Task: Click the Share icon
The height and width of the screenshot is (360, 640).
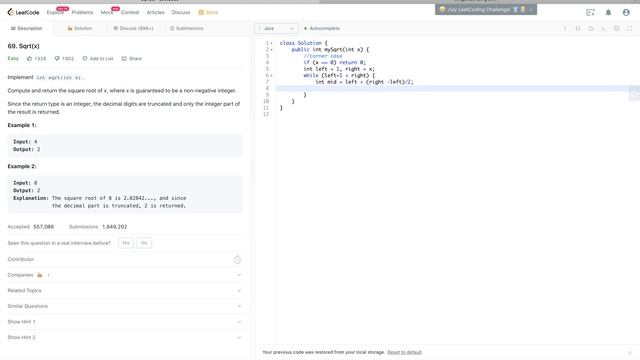Action: coord(124,58)
